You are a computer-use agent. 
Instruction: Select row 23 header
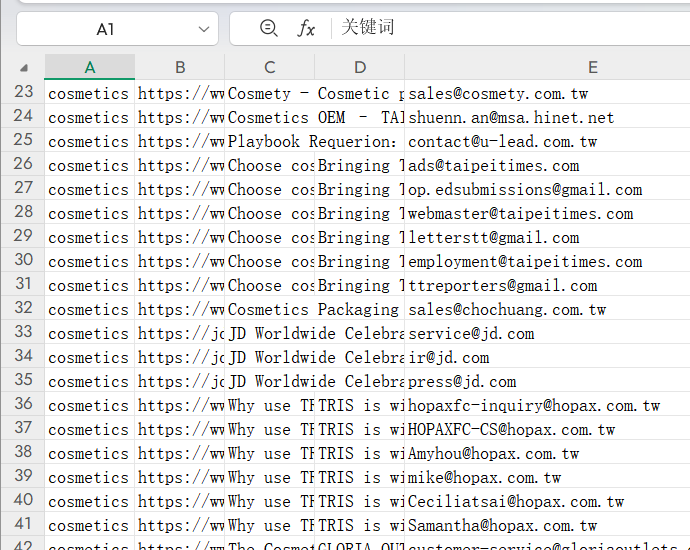[23, 92]
